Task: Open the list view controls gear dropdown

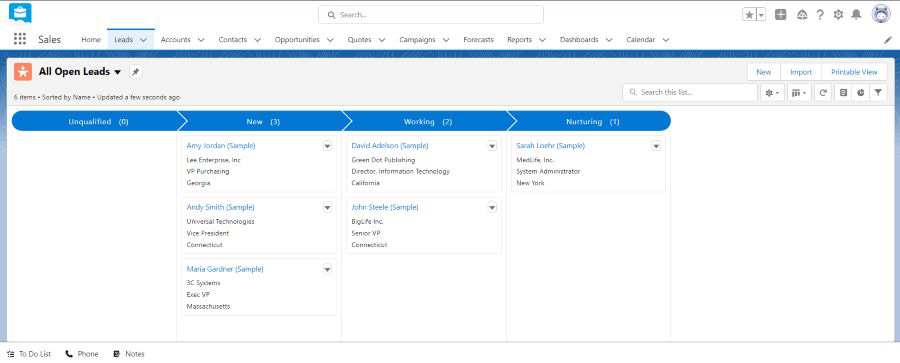Action: coord(773,92)
